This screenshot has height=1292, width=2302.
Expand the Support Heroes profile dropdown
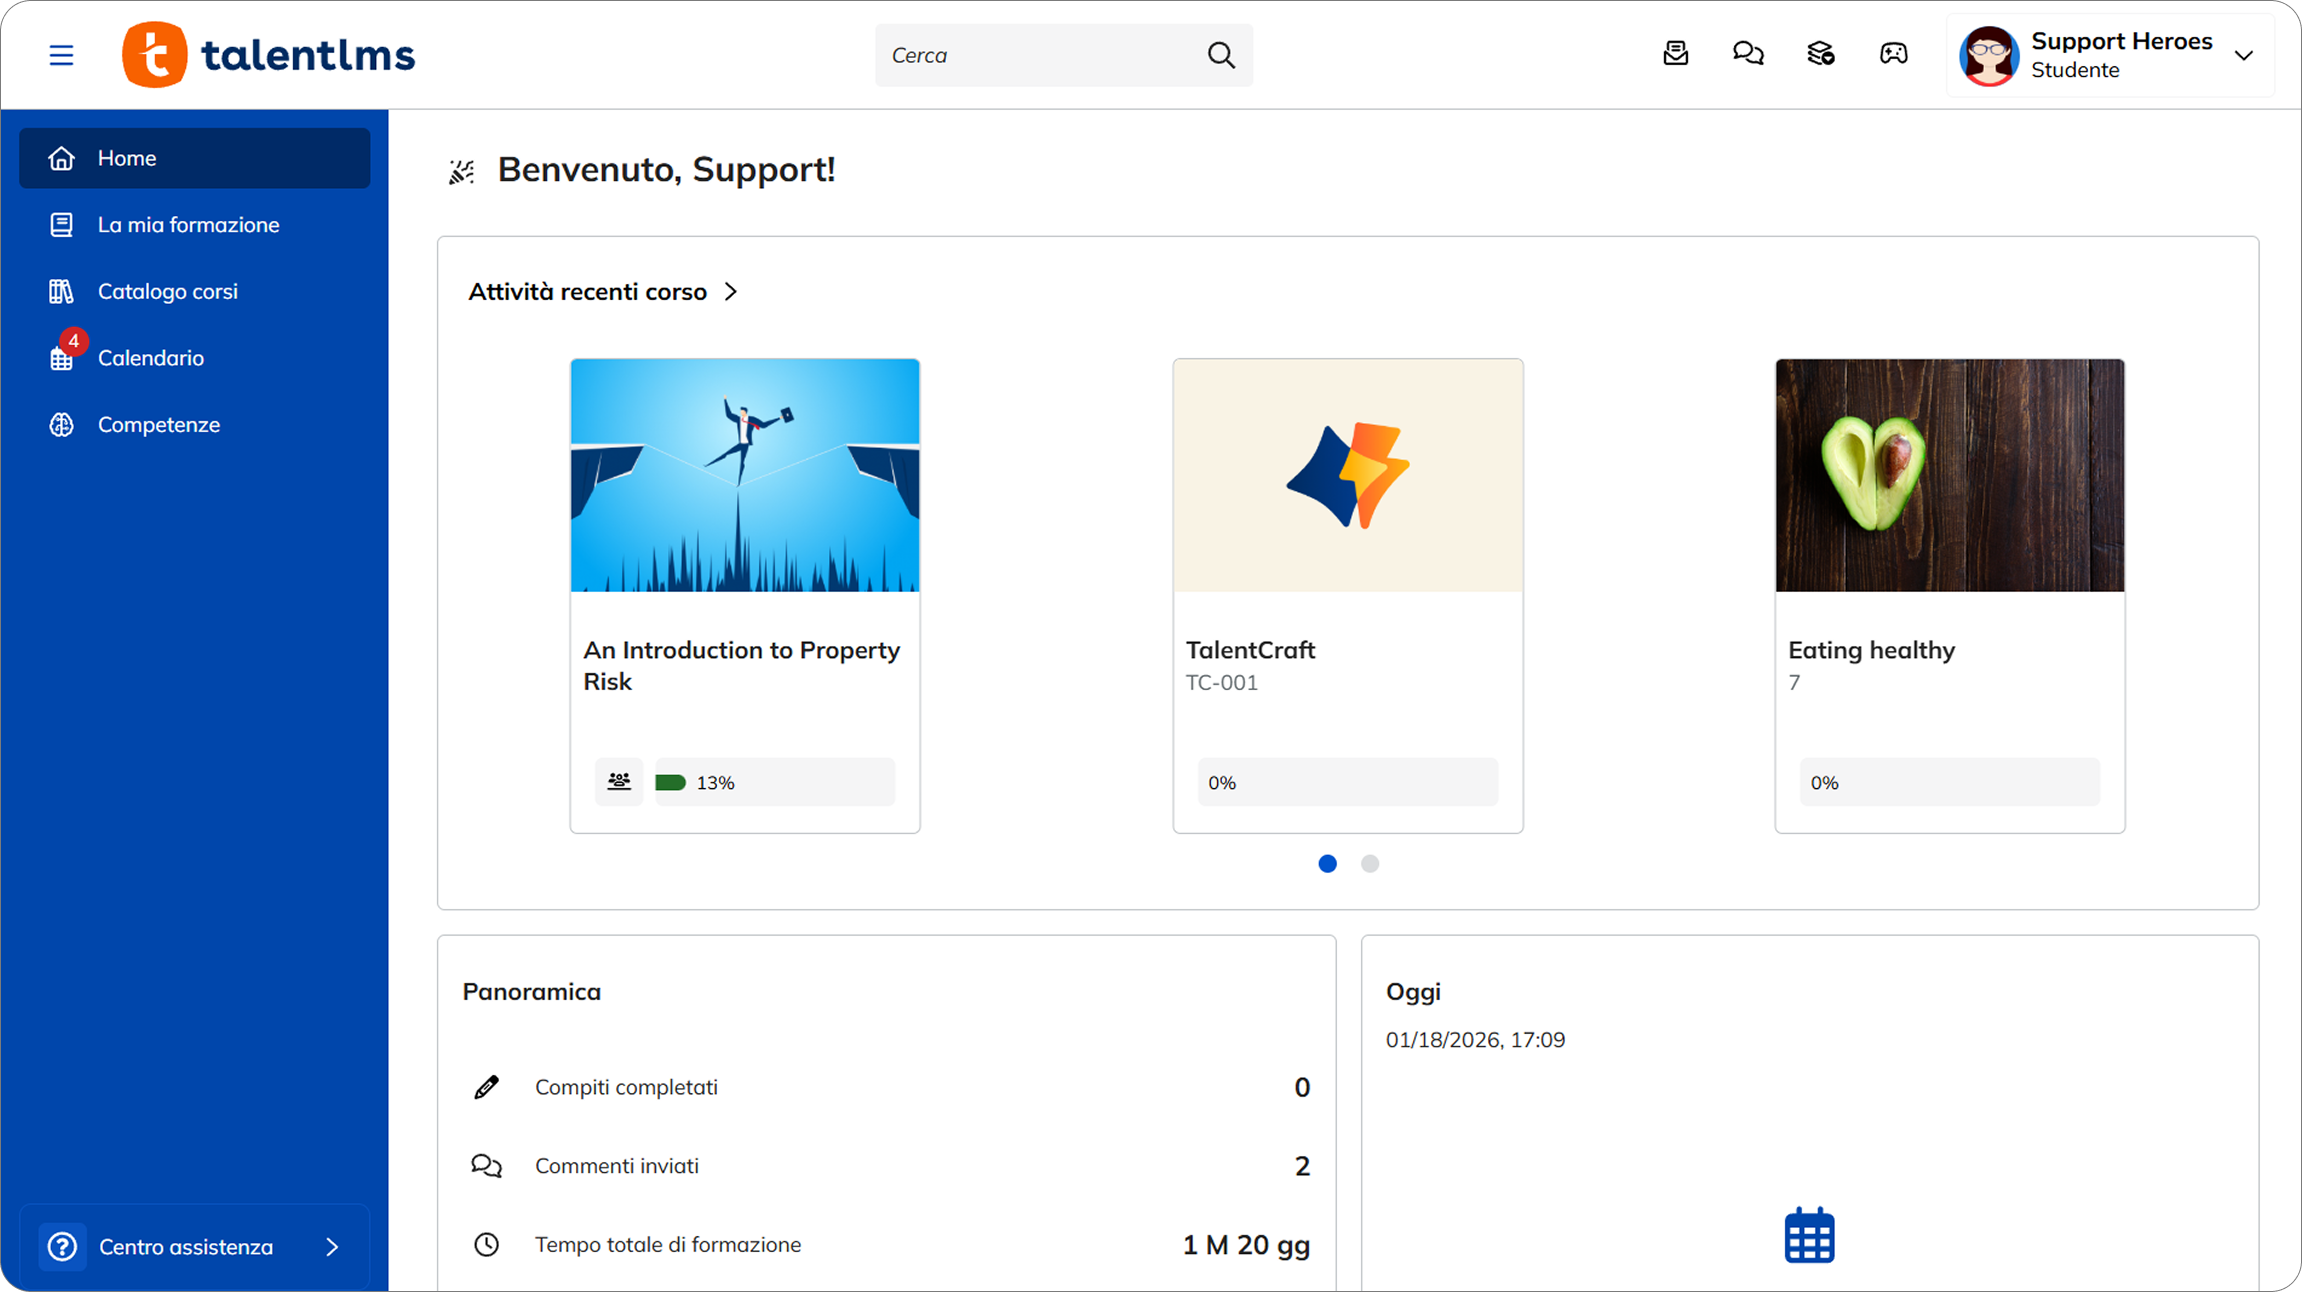pos(2243,56)
